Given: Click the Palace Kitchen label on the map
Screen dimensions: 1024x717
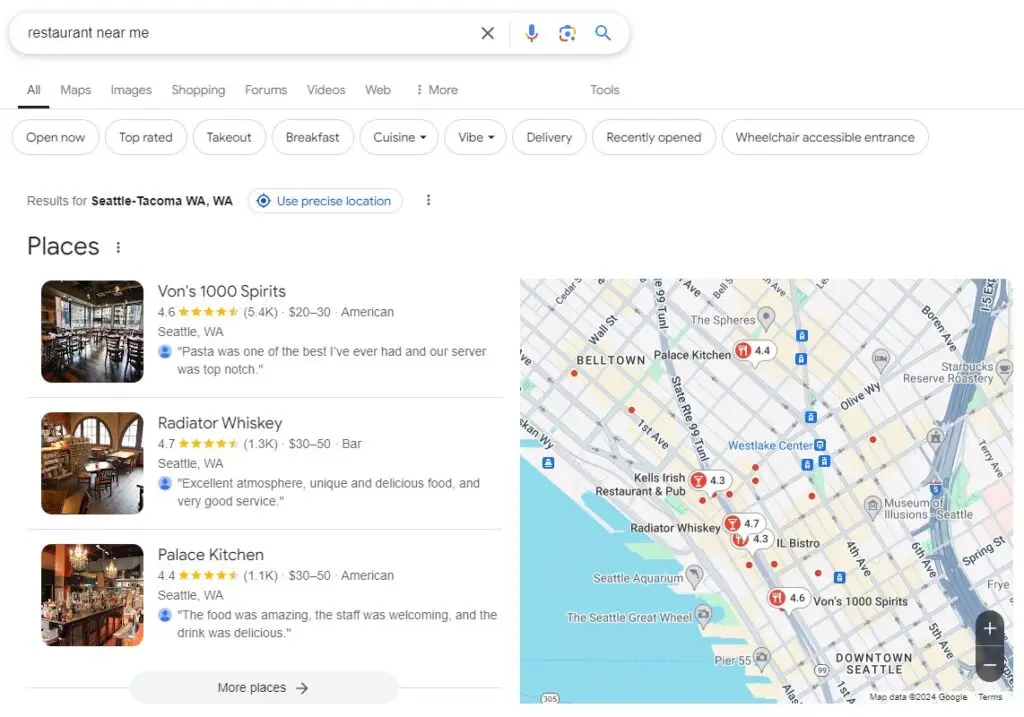Looking at the screenshot, I should (692, 355).
